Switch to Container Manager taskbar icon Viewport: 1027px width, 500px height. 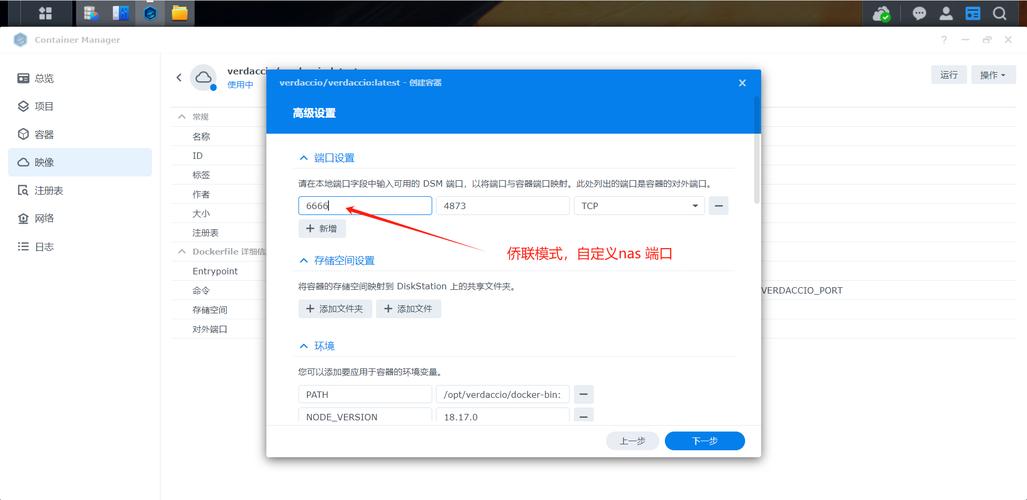click(150, 13)
